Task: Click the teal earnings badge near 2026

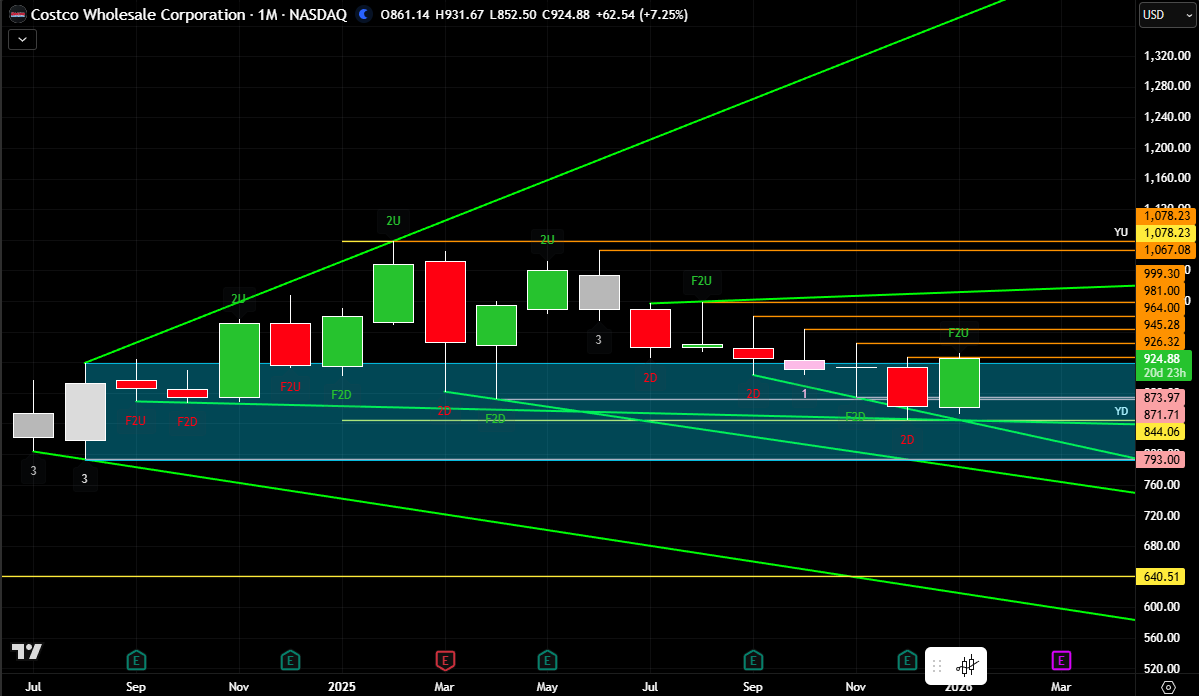Action: [x=907, y=660]
